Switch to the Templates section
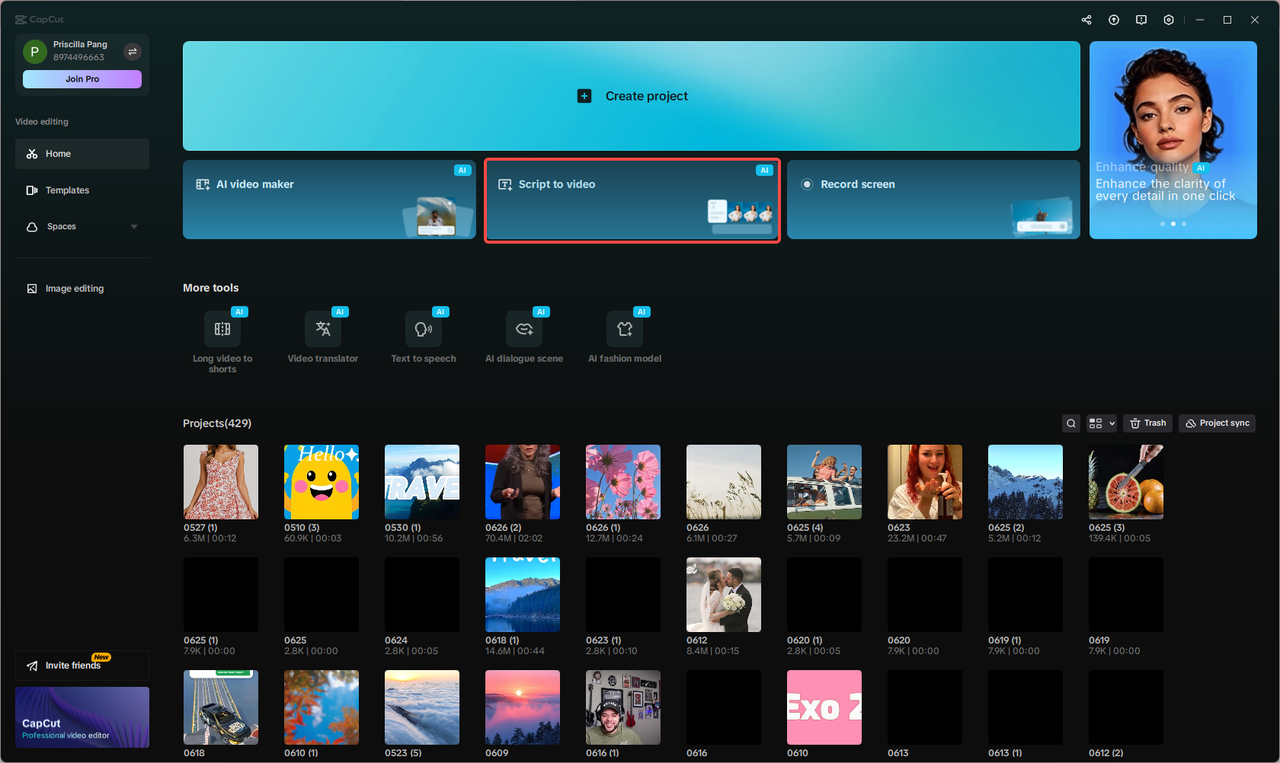This screenshot has width=1280, height=763. tap(67, 190)
